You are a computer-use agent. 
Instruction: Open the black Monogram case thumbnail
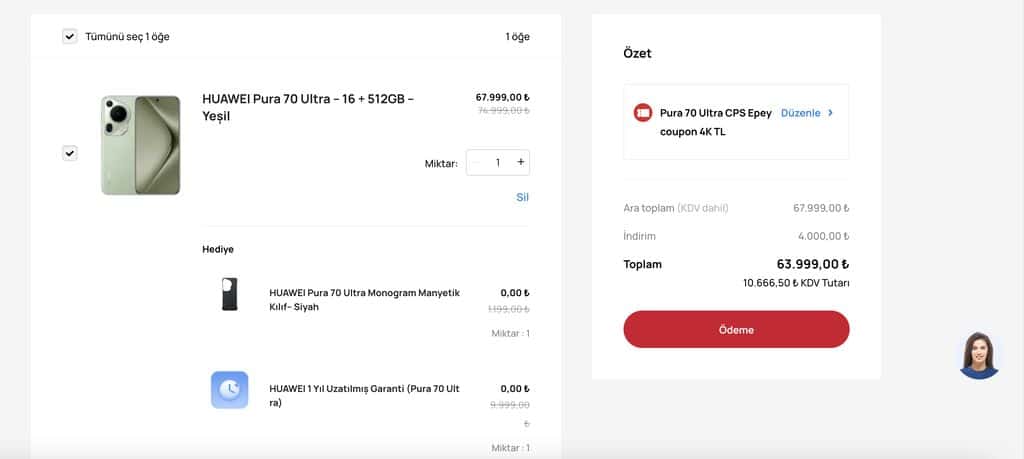[x=229, y=293]
